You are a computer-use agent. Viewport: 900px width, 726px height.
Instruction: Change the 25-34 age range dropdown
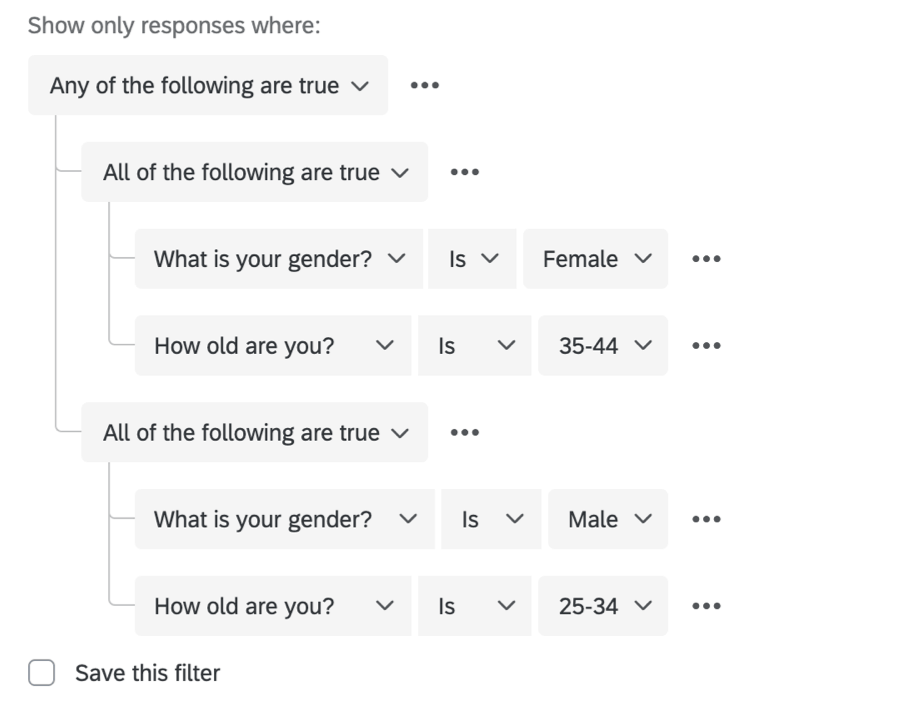pos(603,607)
